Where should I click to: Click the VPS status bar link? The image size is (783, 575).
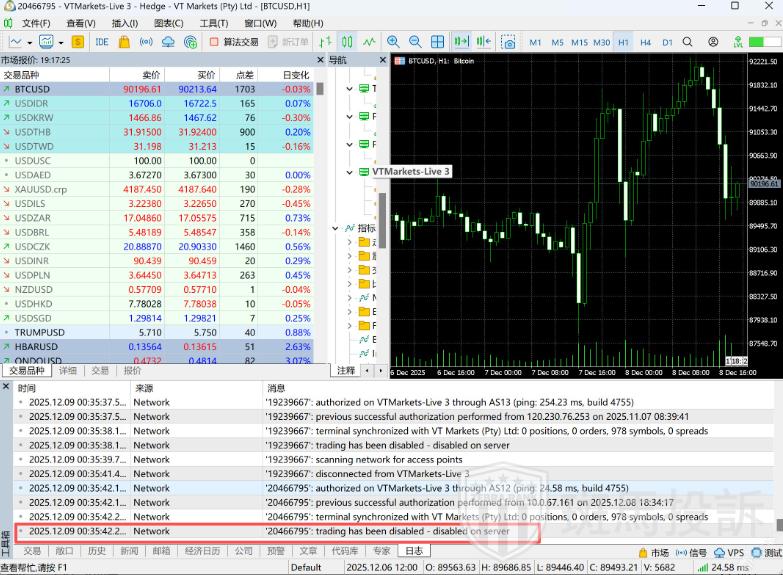click(x=728, y=552)
